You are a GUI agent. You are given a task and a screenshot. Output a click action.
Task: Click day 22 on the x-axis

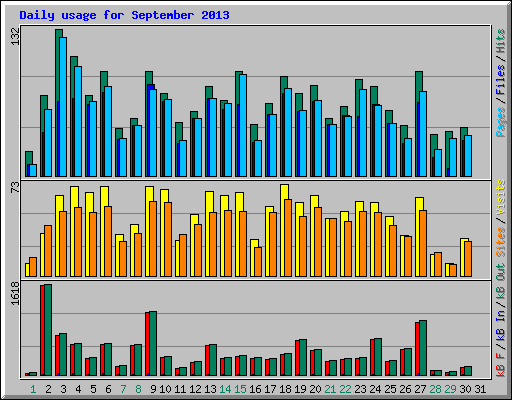click(345, 389)
